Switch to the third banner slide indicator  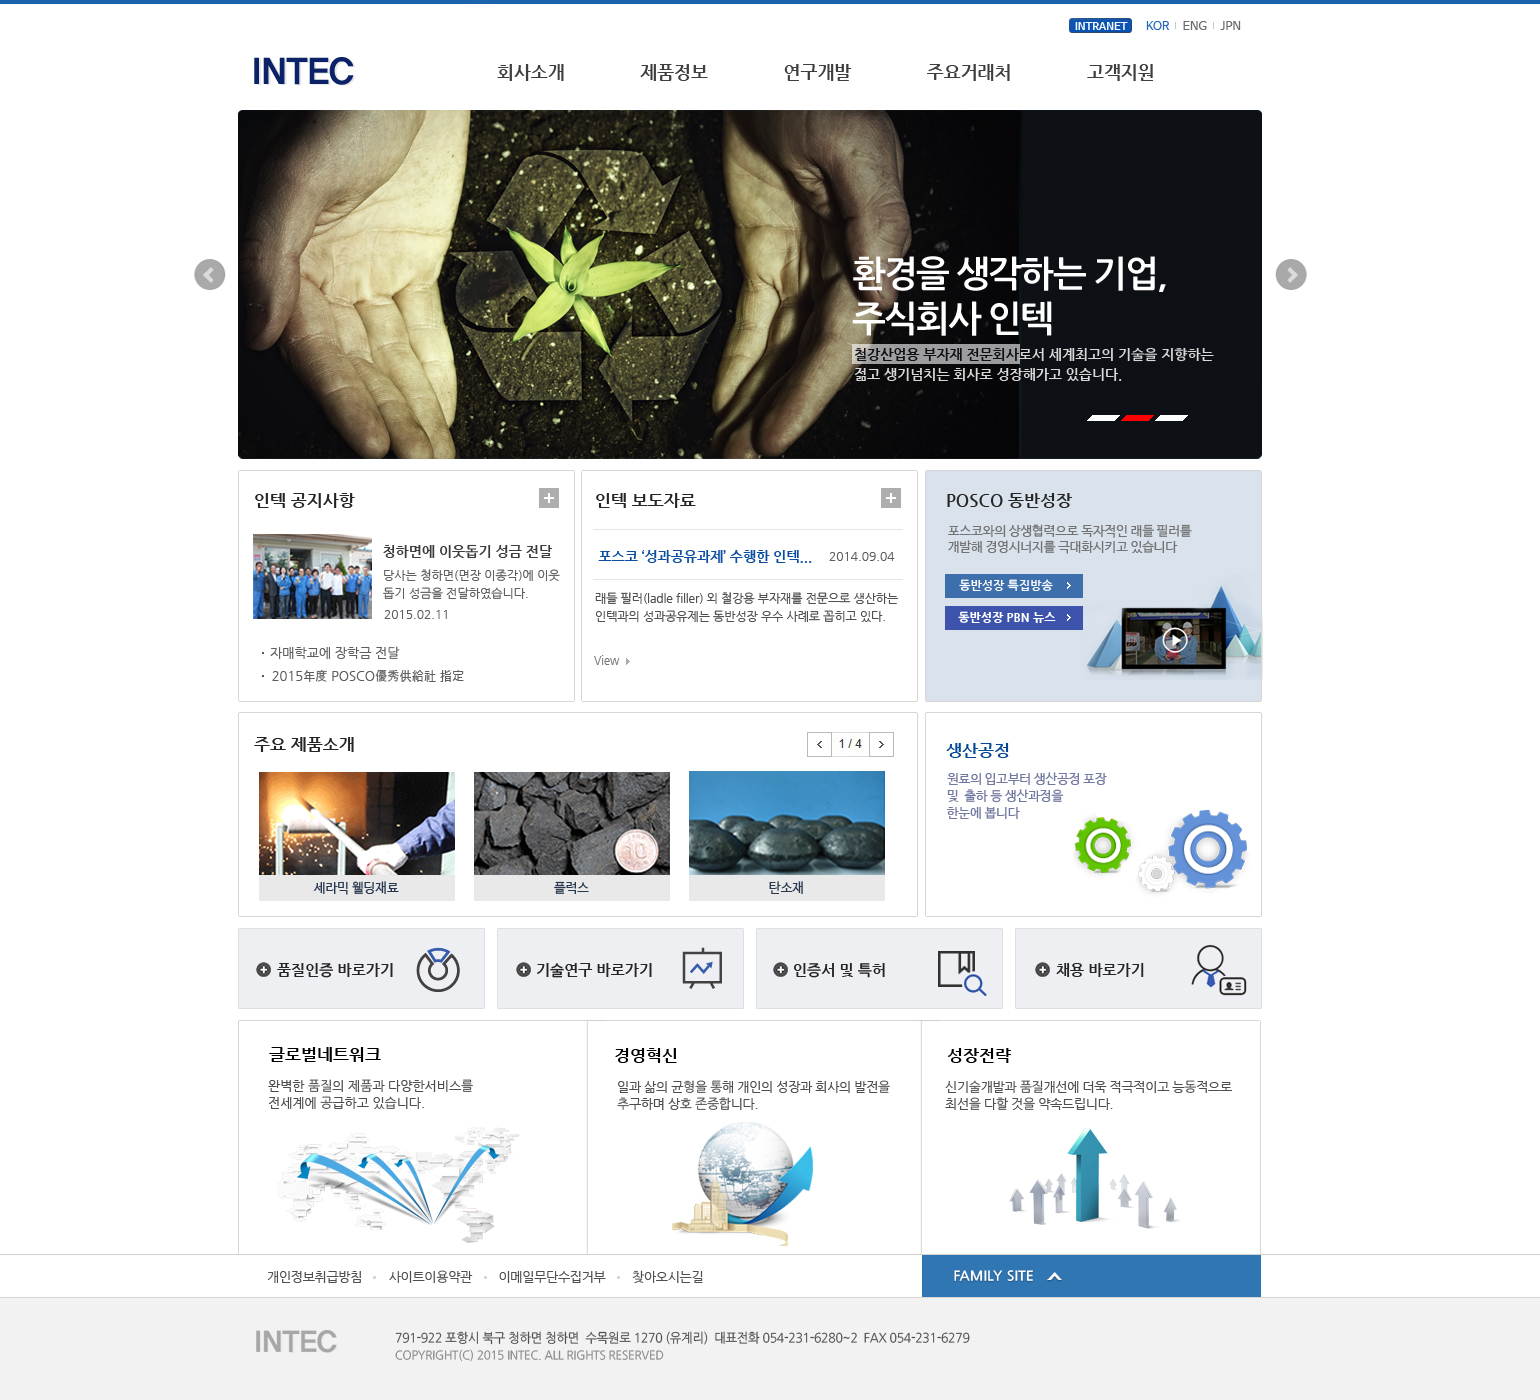[x=1171, y=418]
